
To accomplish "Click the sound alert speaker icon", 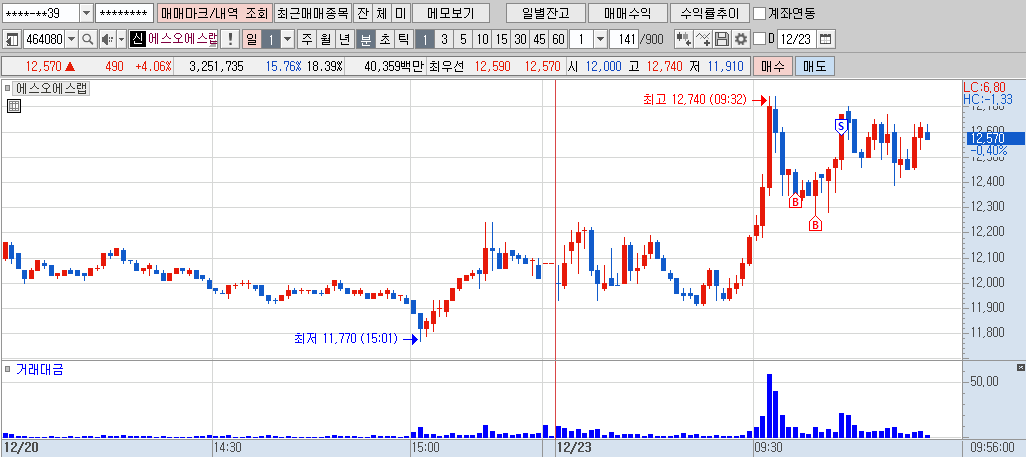I will tap(106, 39).
